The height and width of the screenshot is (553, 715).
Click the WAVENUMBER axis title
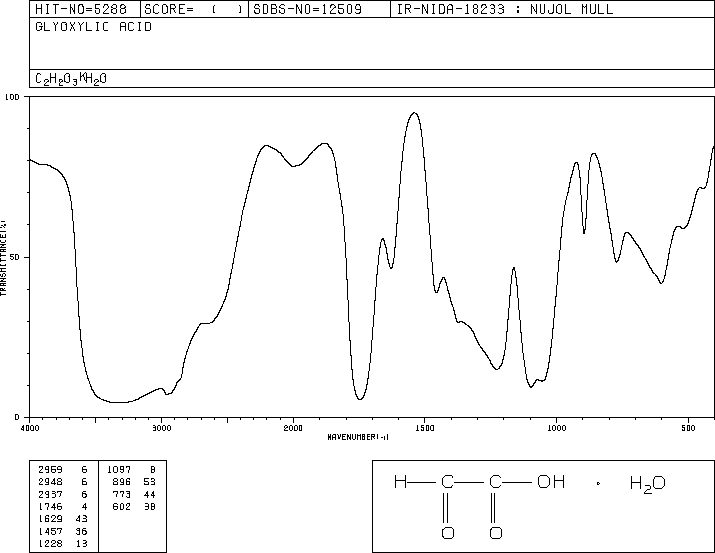[358, 437]
